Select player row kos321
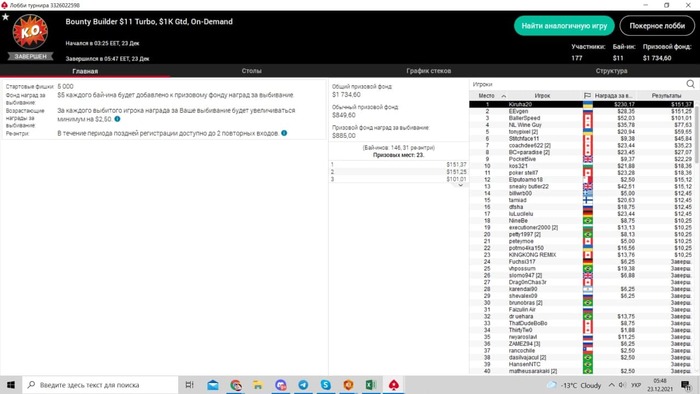700x394 pixels. pos(581,166)
